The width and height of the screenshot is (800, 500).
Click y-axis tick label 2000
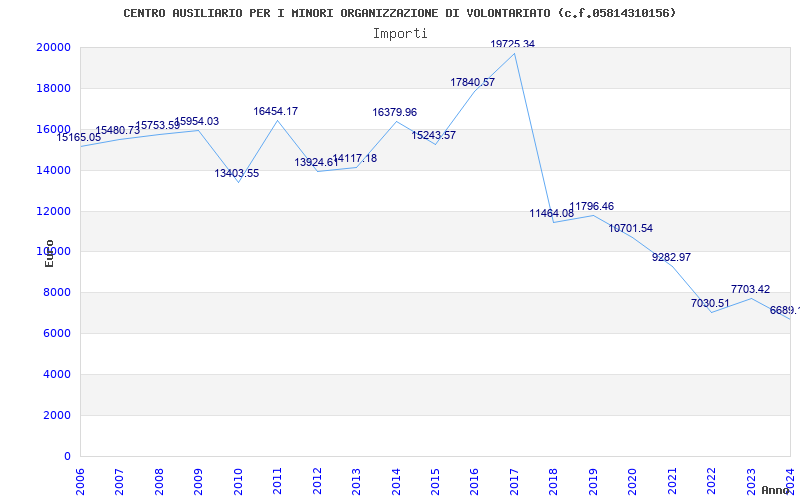coord(57,415)
